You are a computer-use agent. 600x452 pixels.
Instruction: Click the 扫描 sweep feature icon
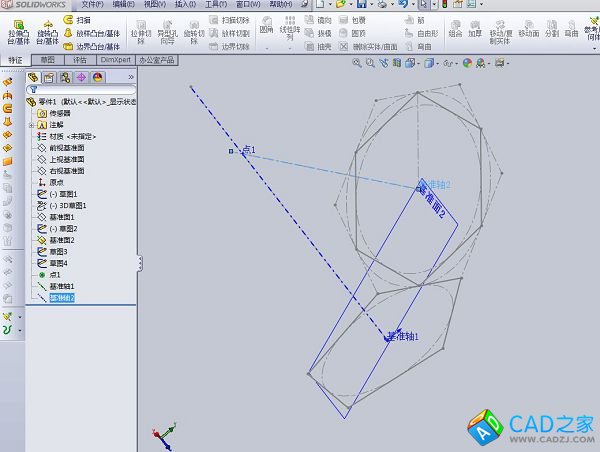pyautogui.click(x=82, y=20)
